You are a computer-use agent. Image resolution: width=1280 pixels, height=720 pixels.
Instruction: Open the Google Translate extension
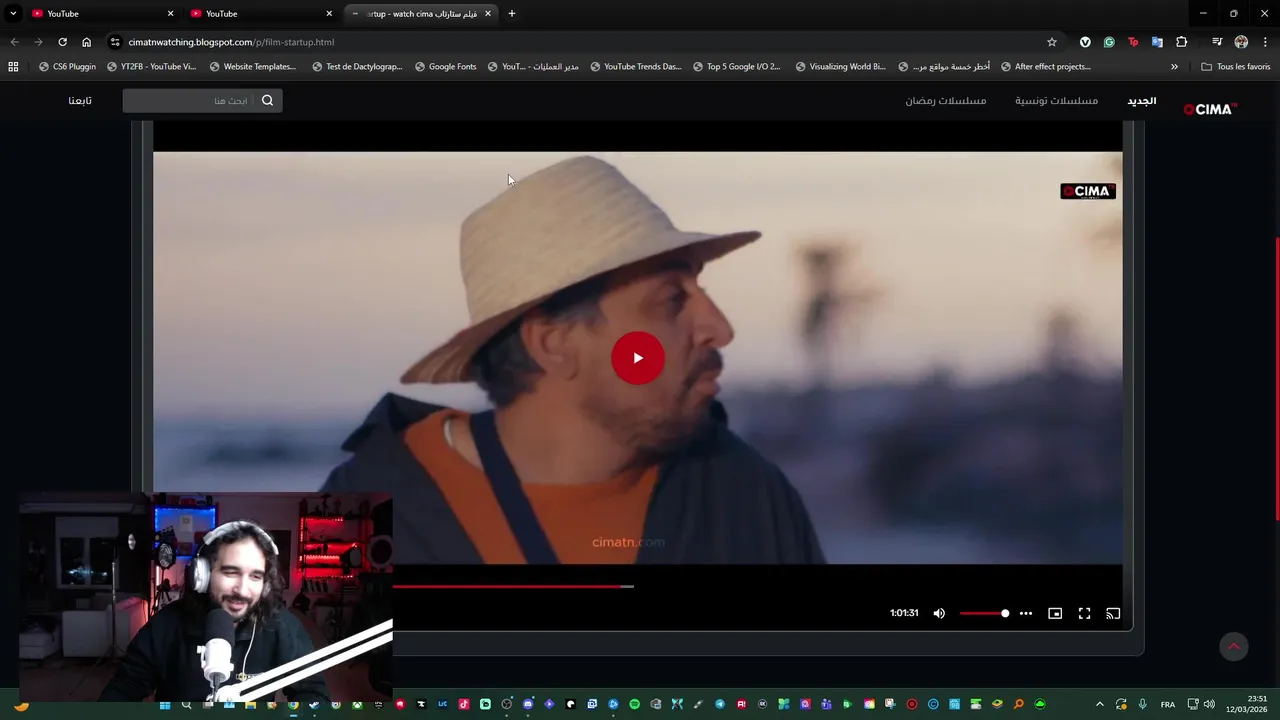(x=1157, y=42)
